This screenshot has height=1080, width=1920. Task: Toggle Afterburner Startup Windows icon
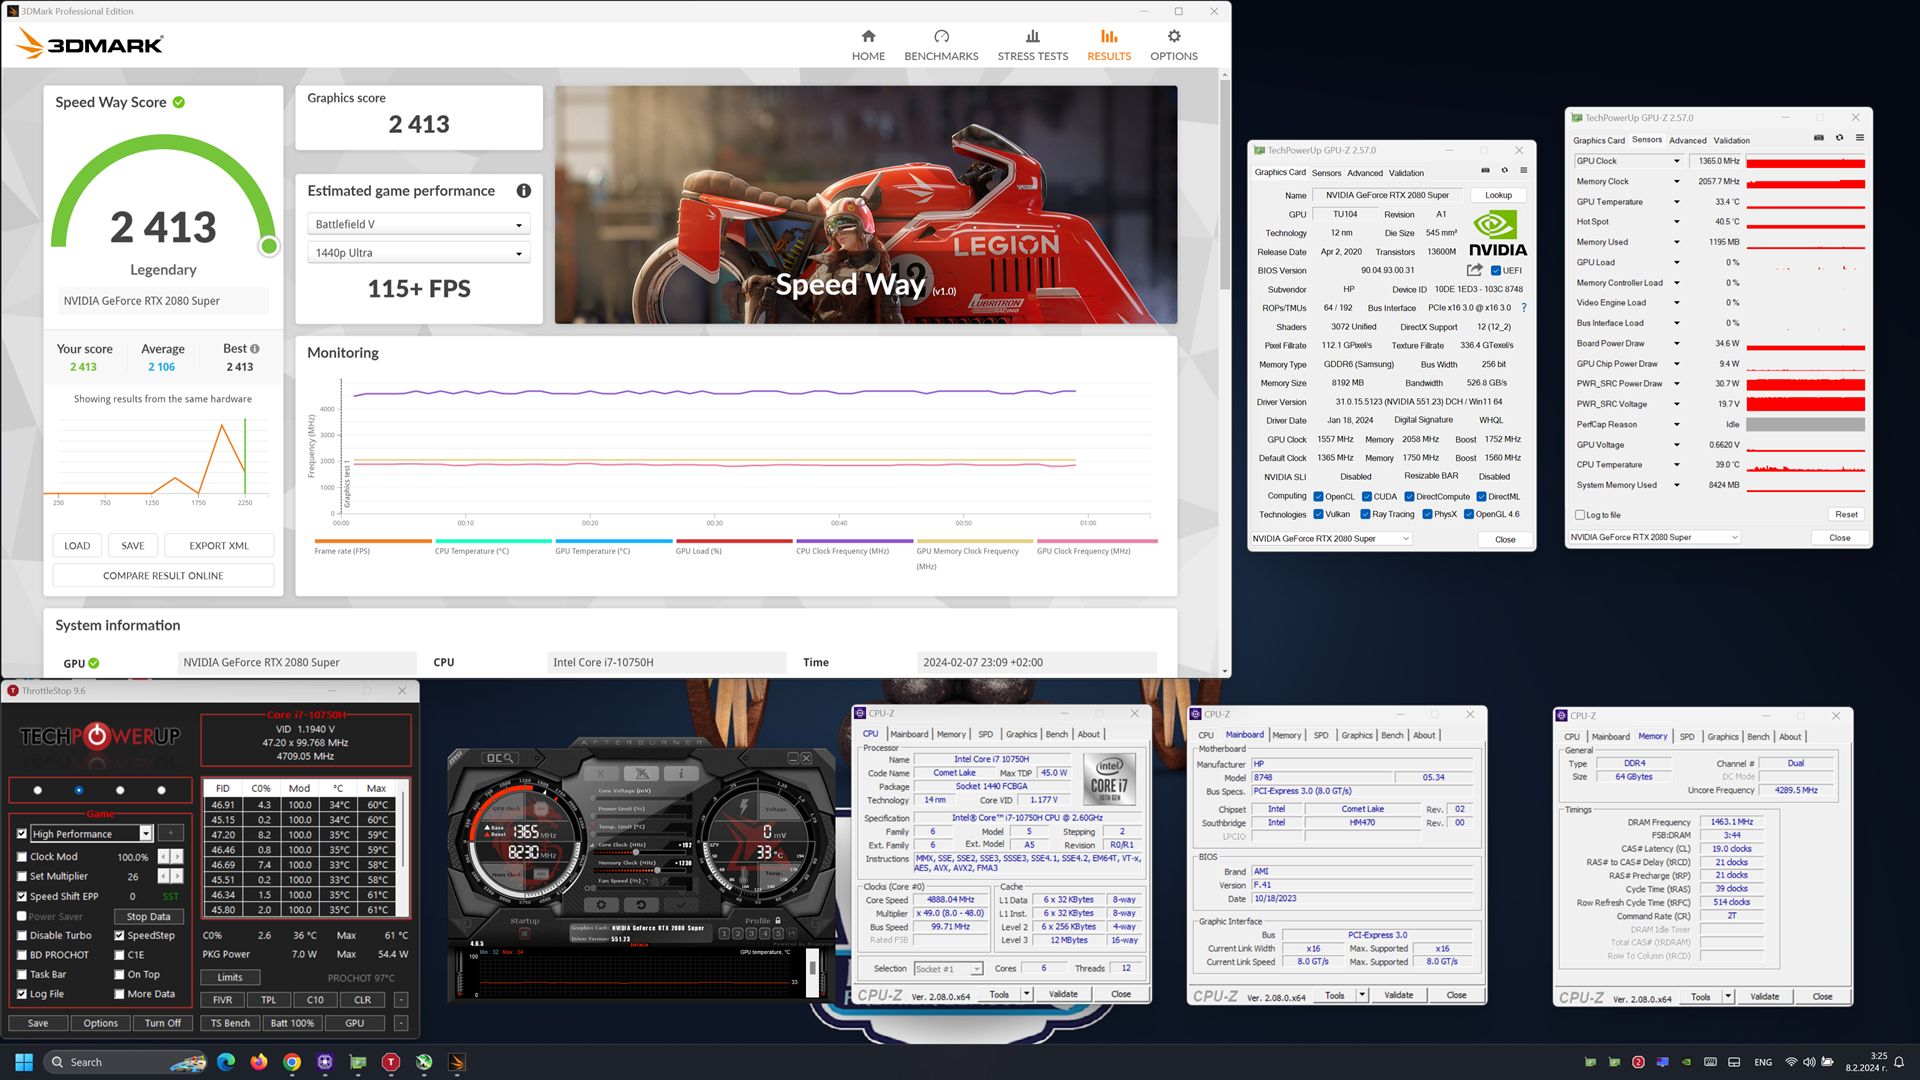[524, 933]
